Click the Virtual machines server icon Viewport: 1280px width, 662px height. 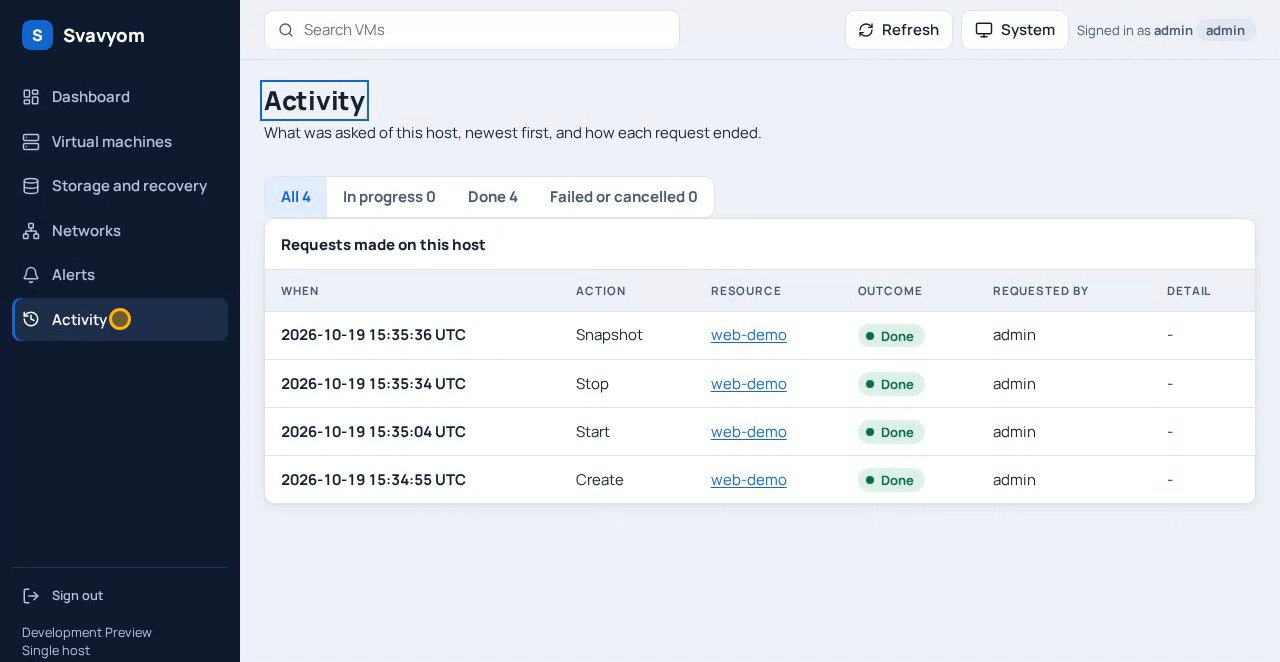[31, 142]
